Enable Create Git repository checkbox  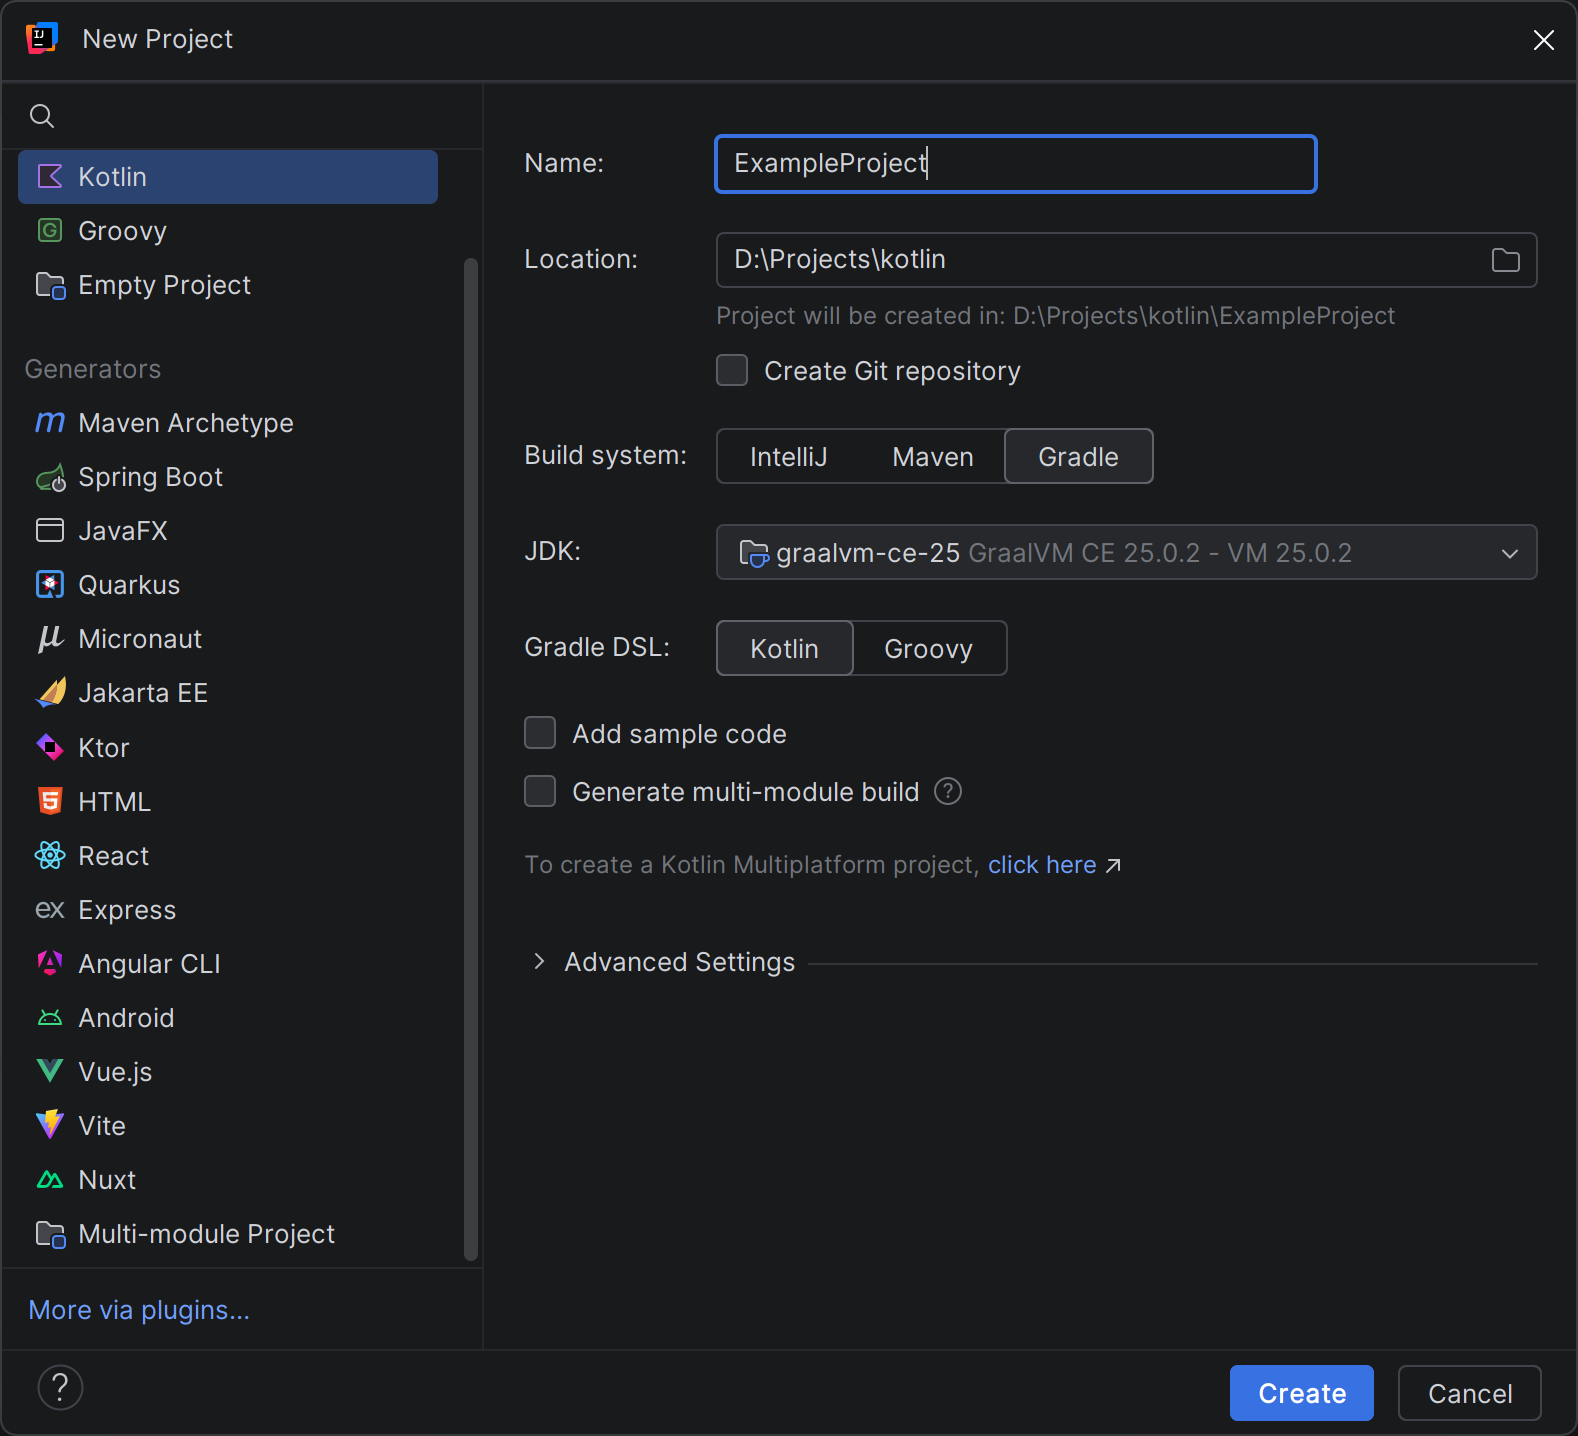(x=732, y=370)
